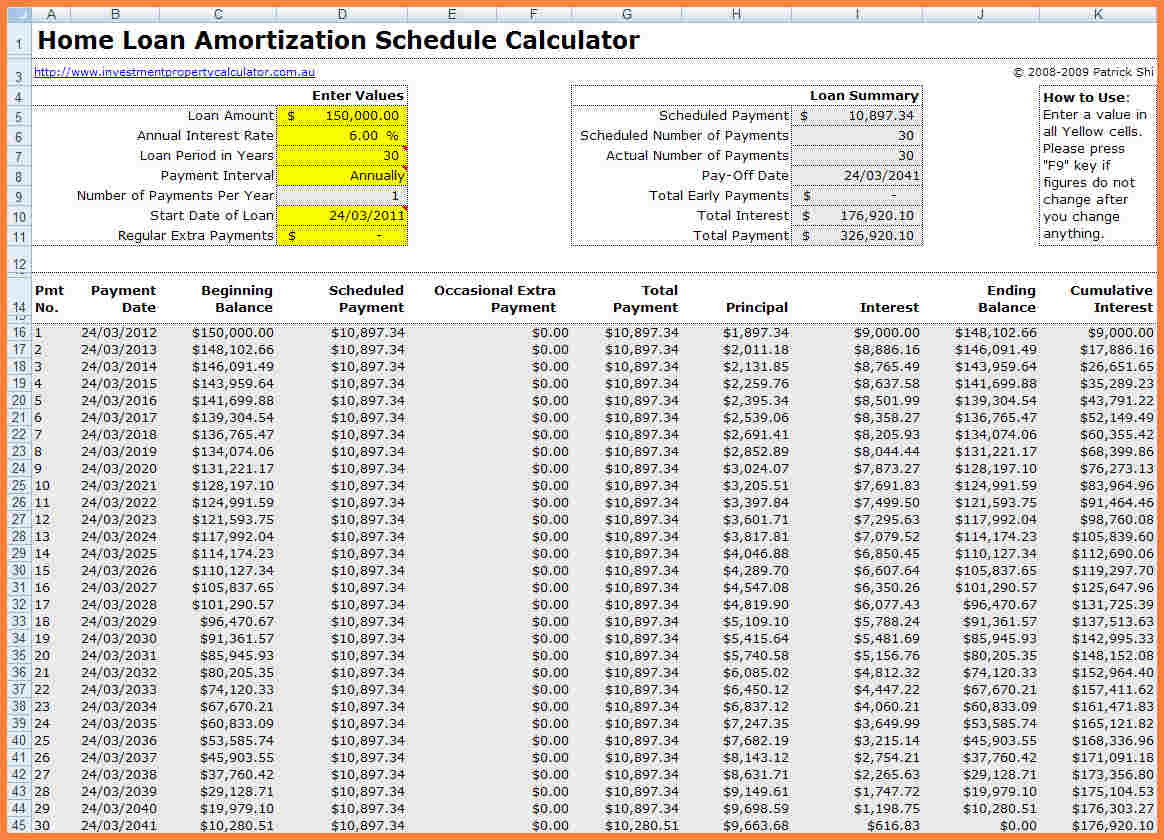Select ending balance $101,290.57 in payment 16
Viewport: 1164px width, 840px height.
pos(996,588)
